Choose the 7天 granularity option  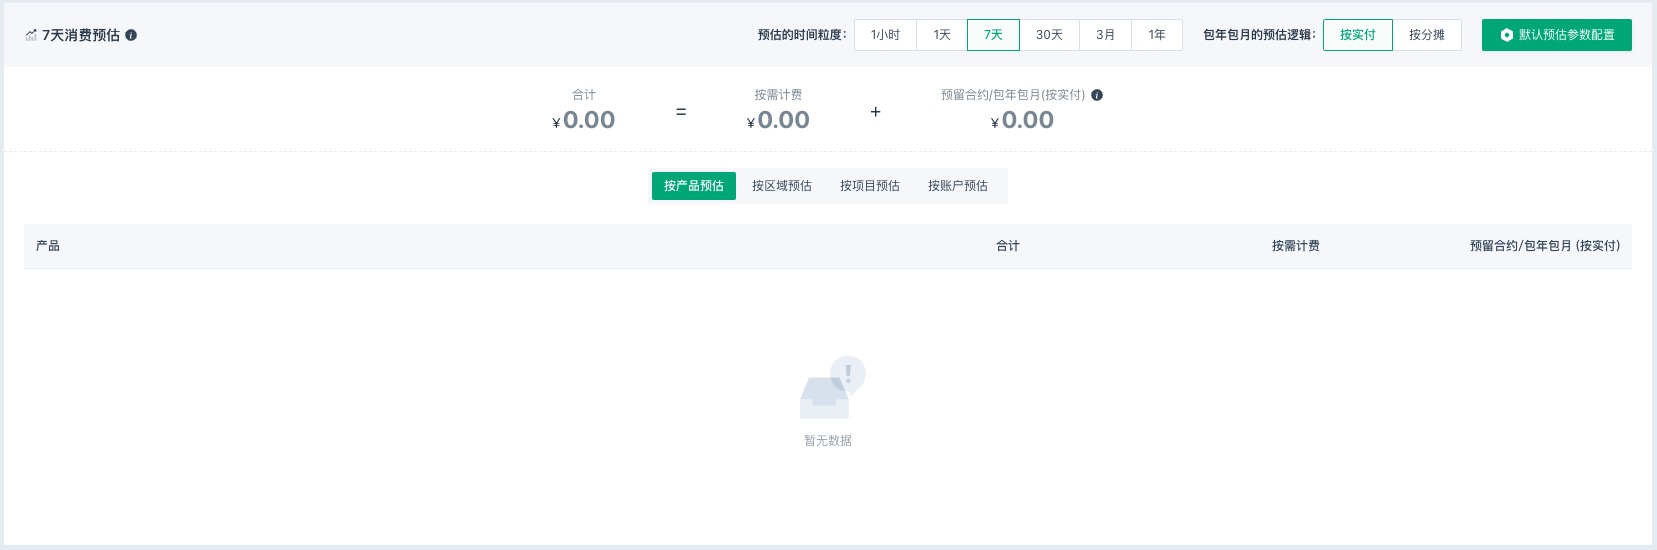tap(993, 35)
